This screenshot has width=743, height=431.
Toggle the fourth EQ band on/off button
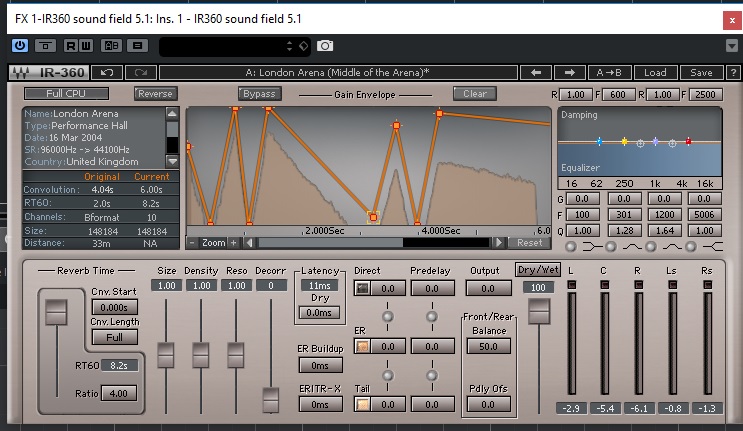click(691, 247)
